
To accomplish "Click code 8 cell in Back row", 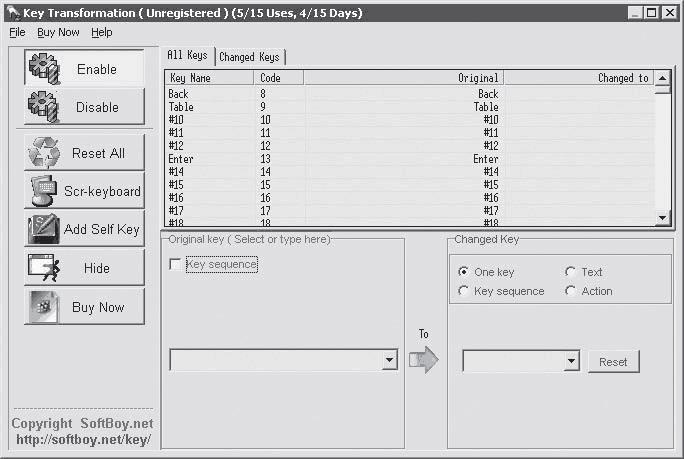I will pos(263,94).
